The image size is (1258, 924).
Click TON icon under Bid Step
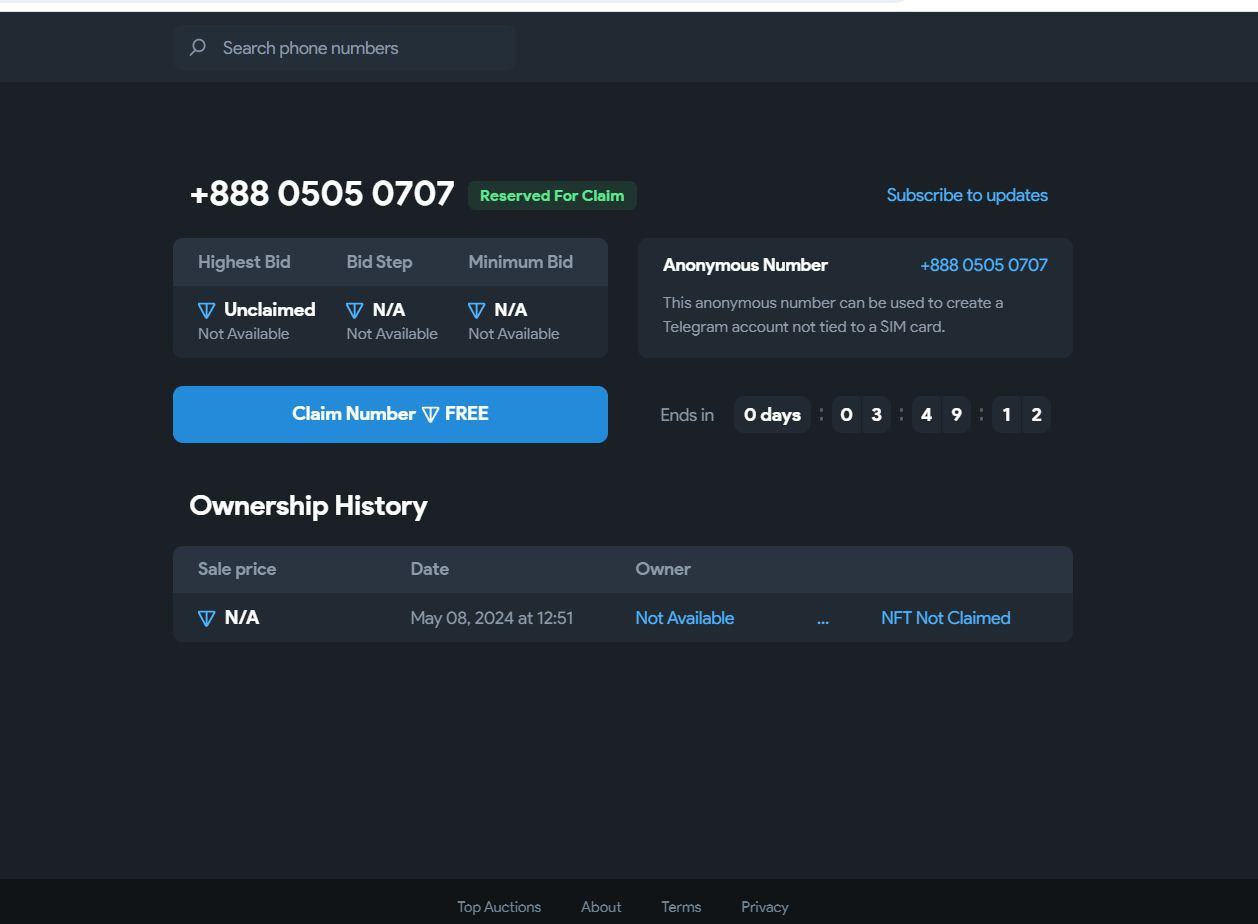[355, 310]
